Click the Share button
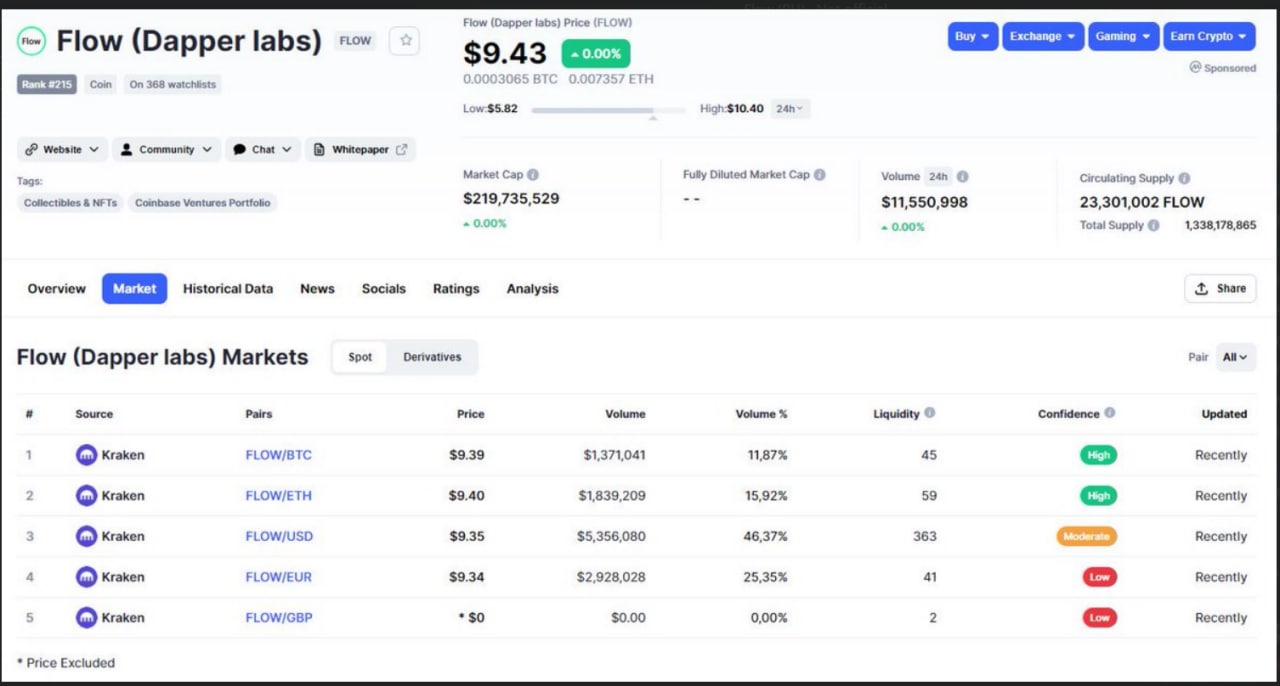This screenshot has height=686, width=1280. pyautogui.click(x=1220, y=288)
